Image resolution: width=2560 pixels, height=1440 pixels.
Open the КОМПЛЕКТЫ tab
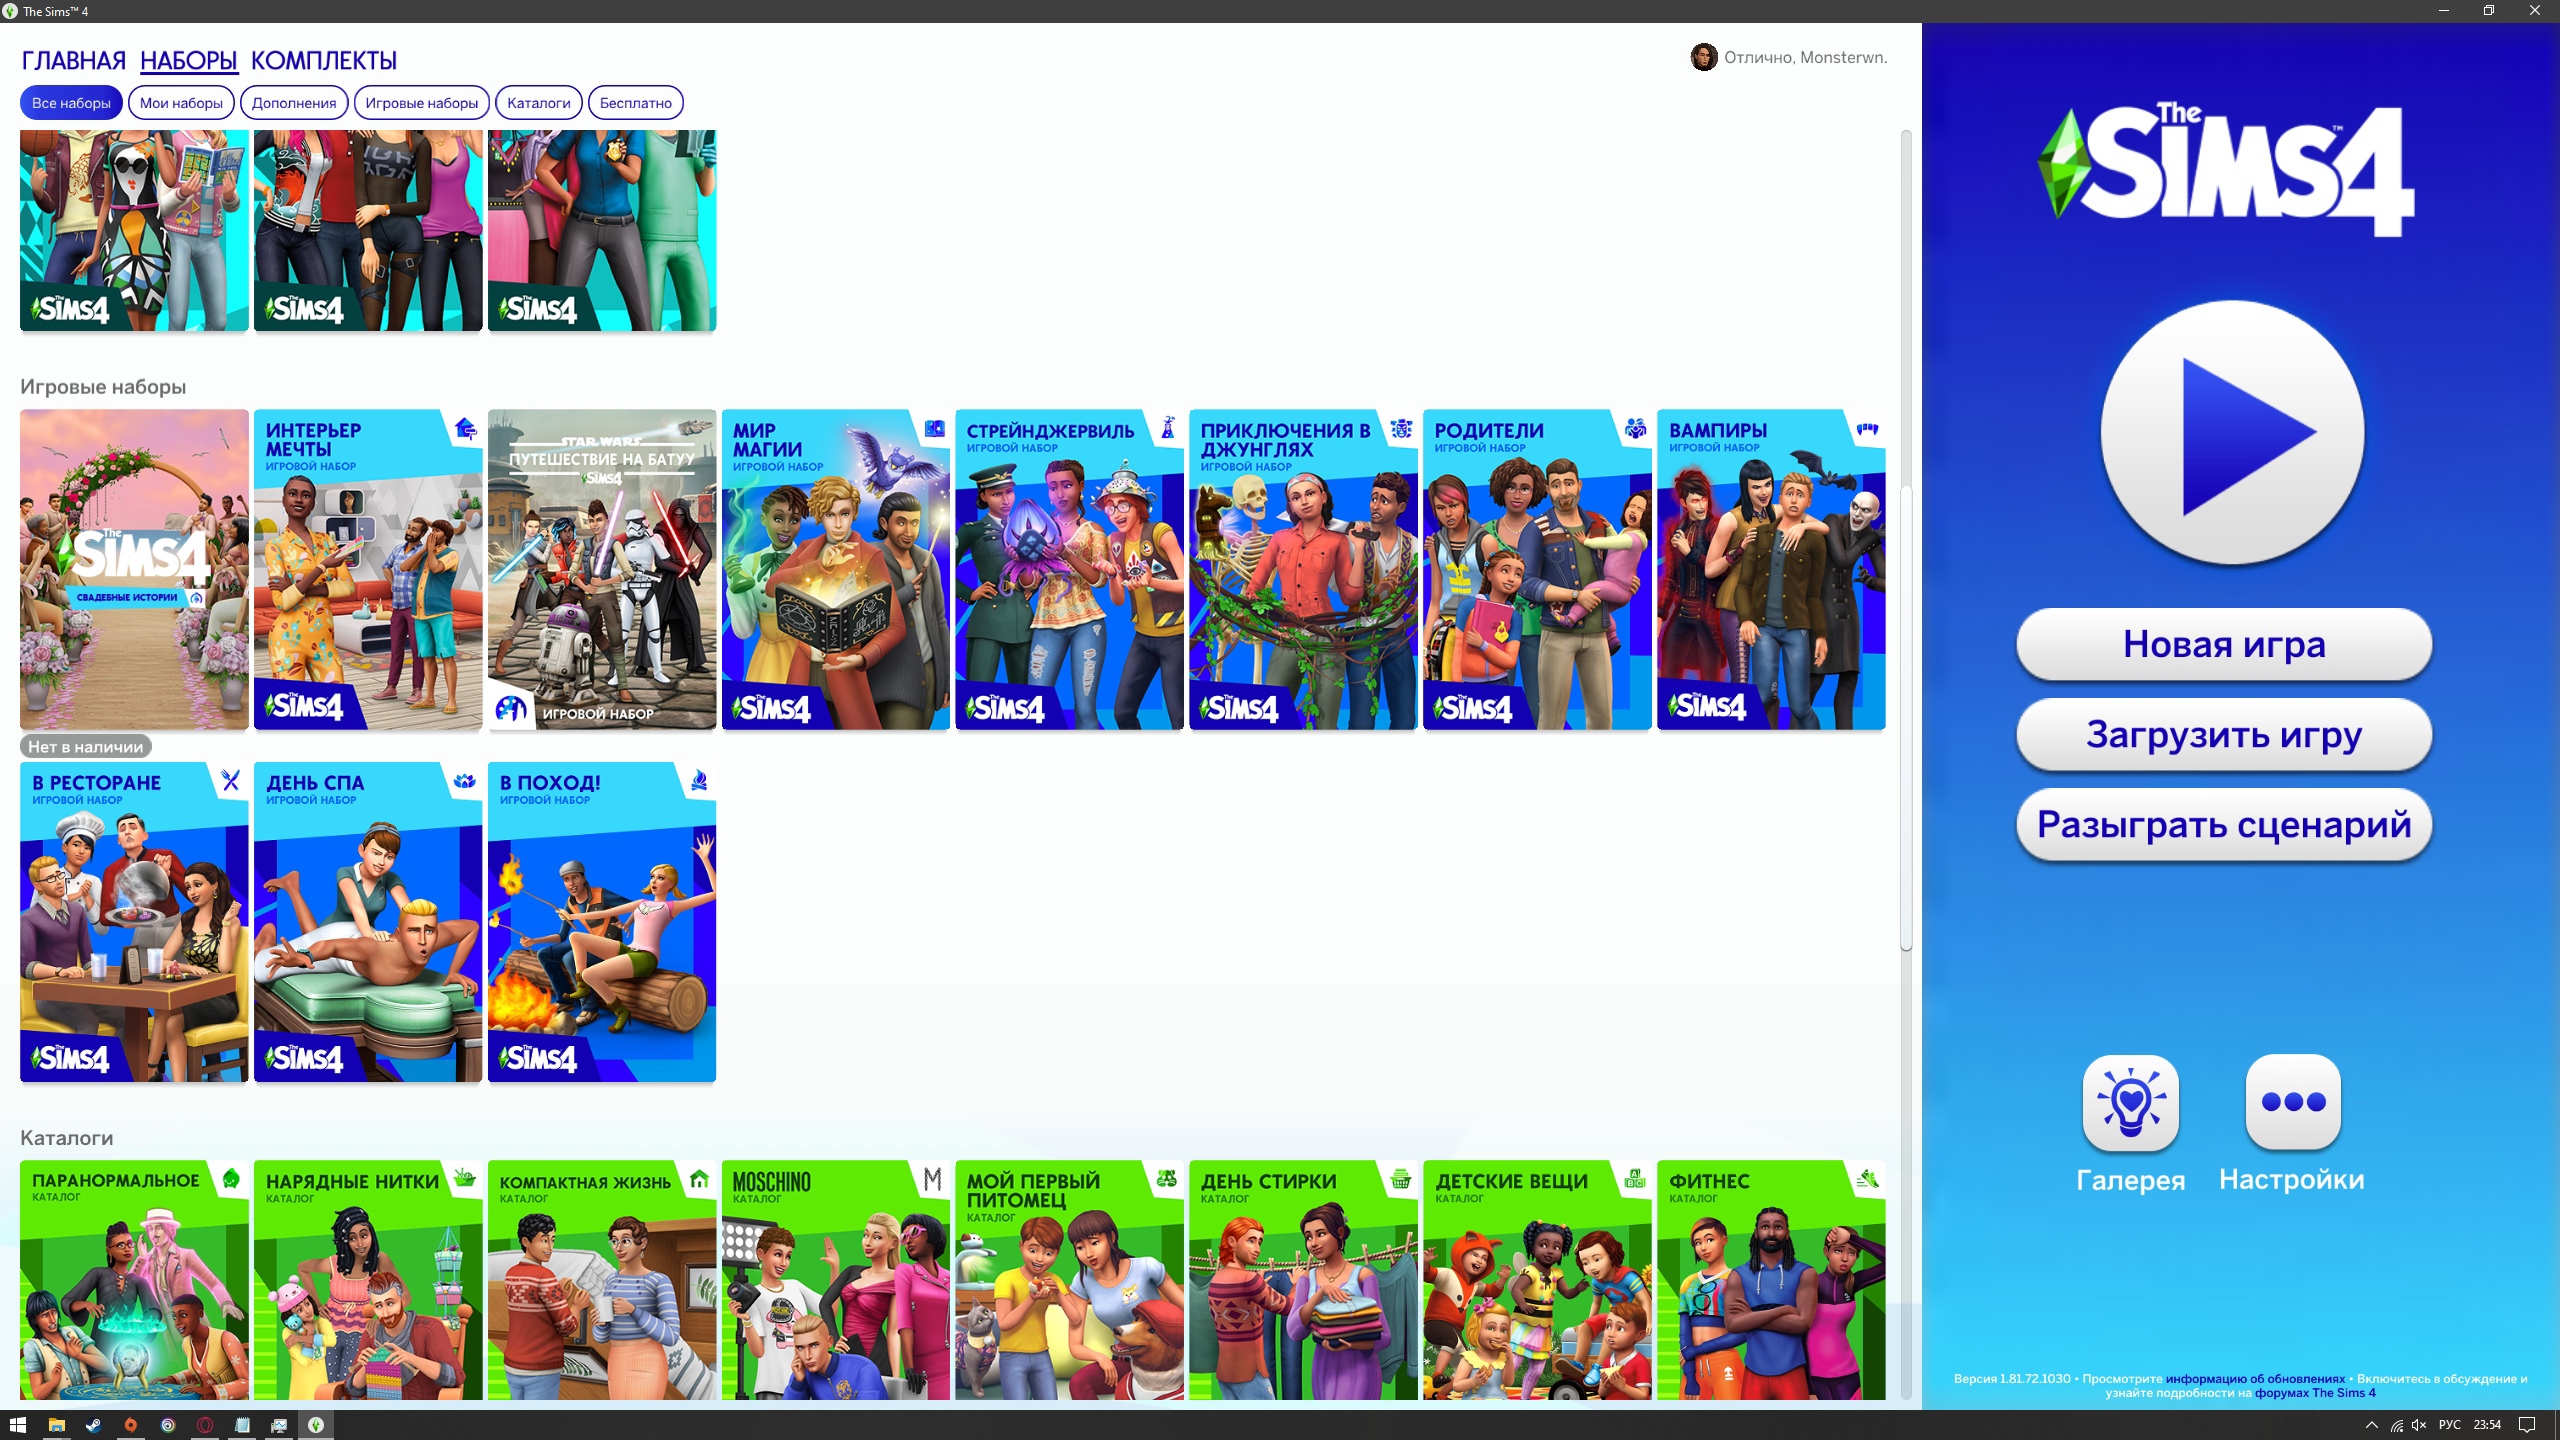(324, 60)
